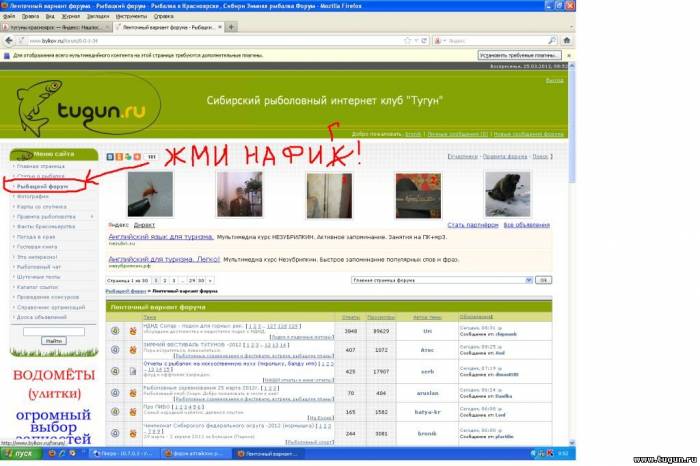The width and height of the screenshot is (700, 466).
Task: Click the last-post arrow icon in Uri's row
Action: pos(499,328)
